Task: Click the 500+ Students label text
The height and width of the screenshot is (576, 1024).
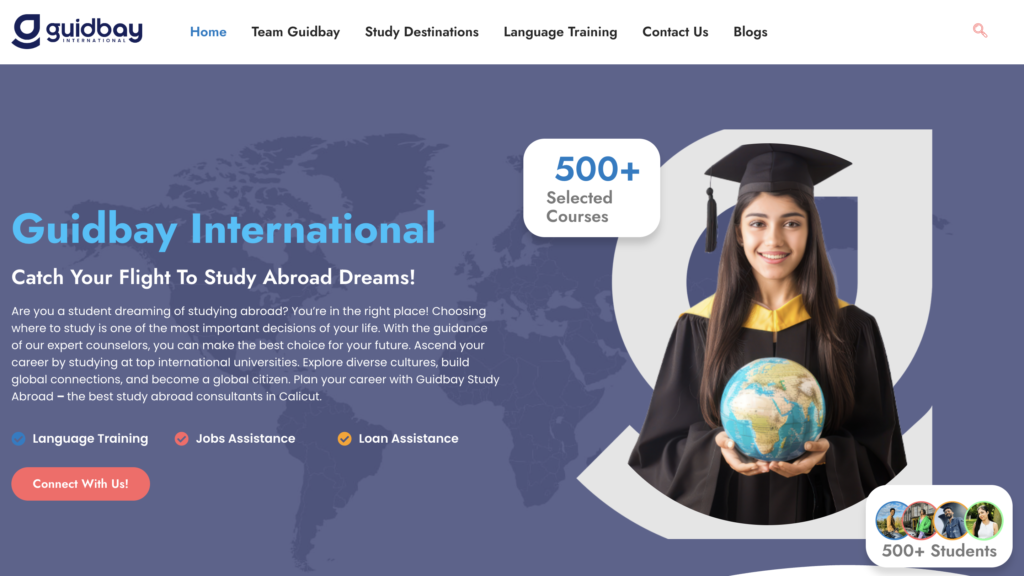Action: [939, 551]
